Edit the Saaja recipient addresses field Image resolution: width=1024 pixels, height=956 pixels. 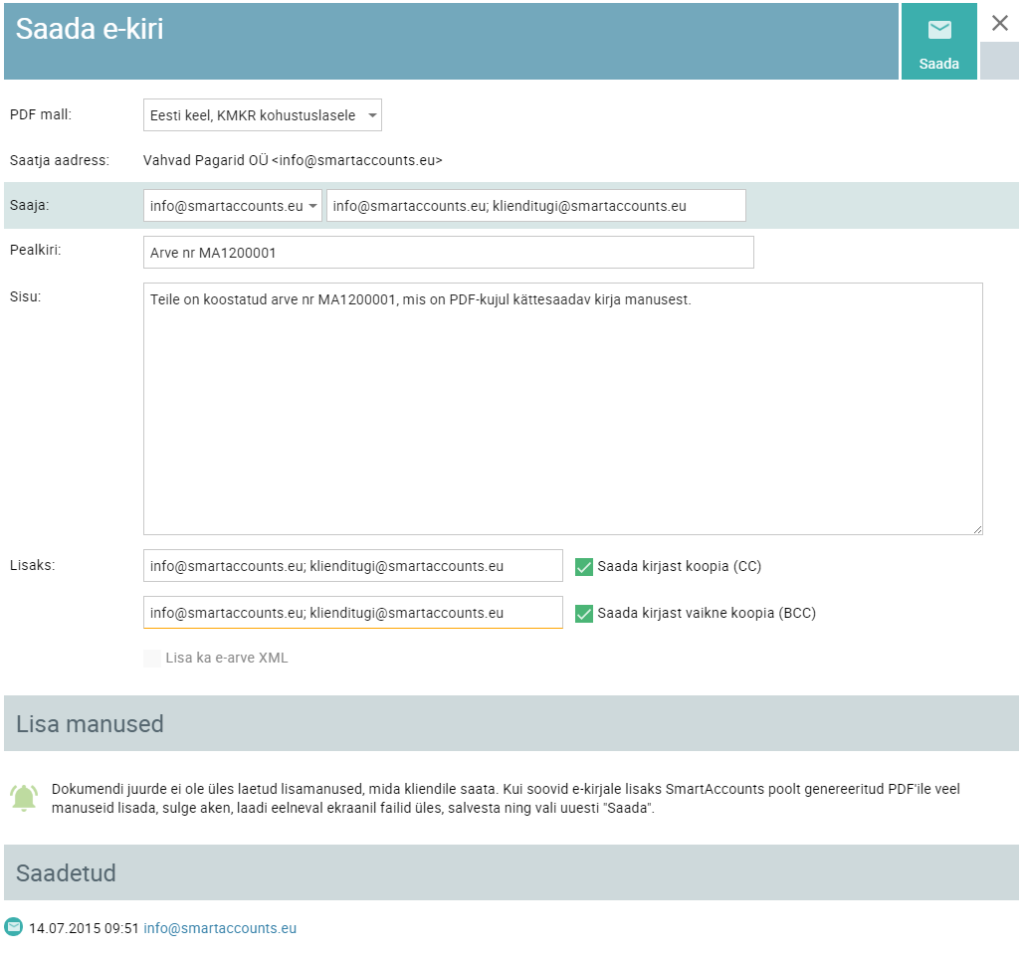pos(536,206)
